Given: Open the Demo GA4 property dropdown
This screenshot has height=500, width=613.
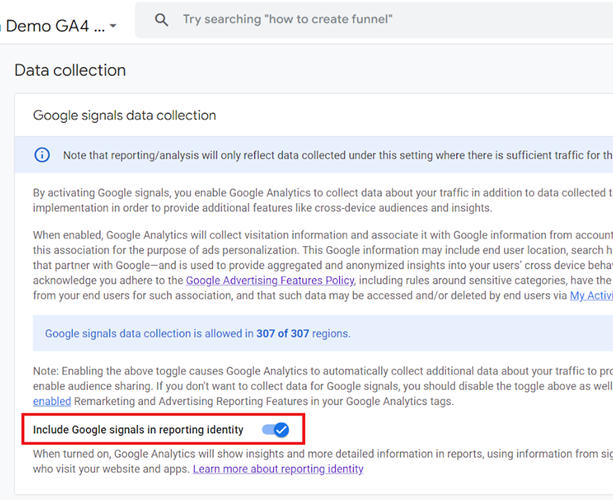Looking at the screenshot, I should [x=60, y=26].
